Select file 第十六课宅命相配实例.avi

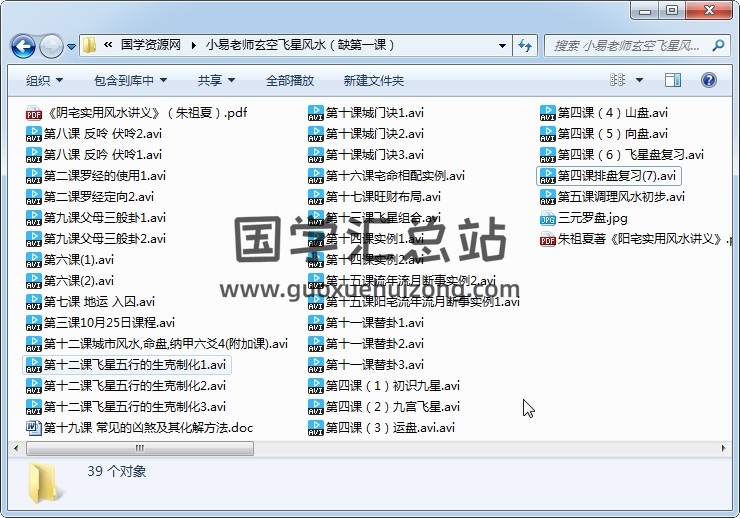pyautogui.click(x=386, y=176)
